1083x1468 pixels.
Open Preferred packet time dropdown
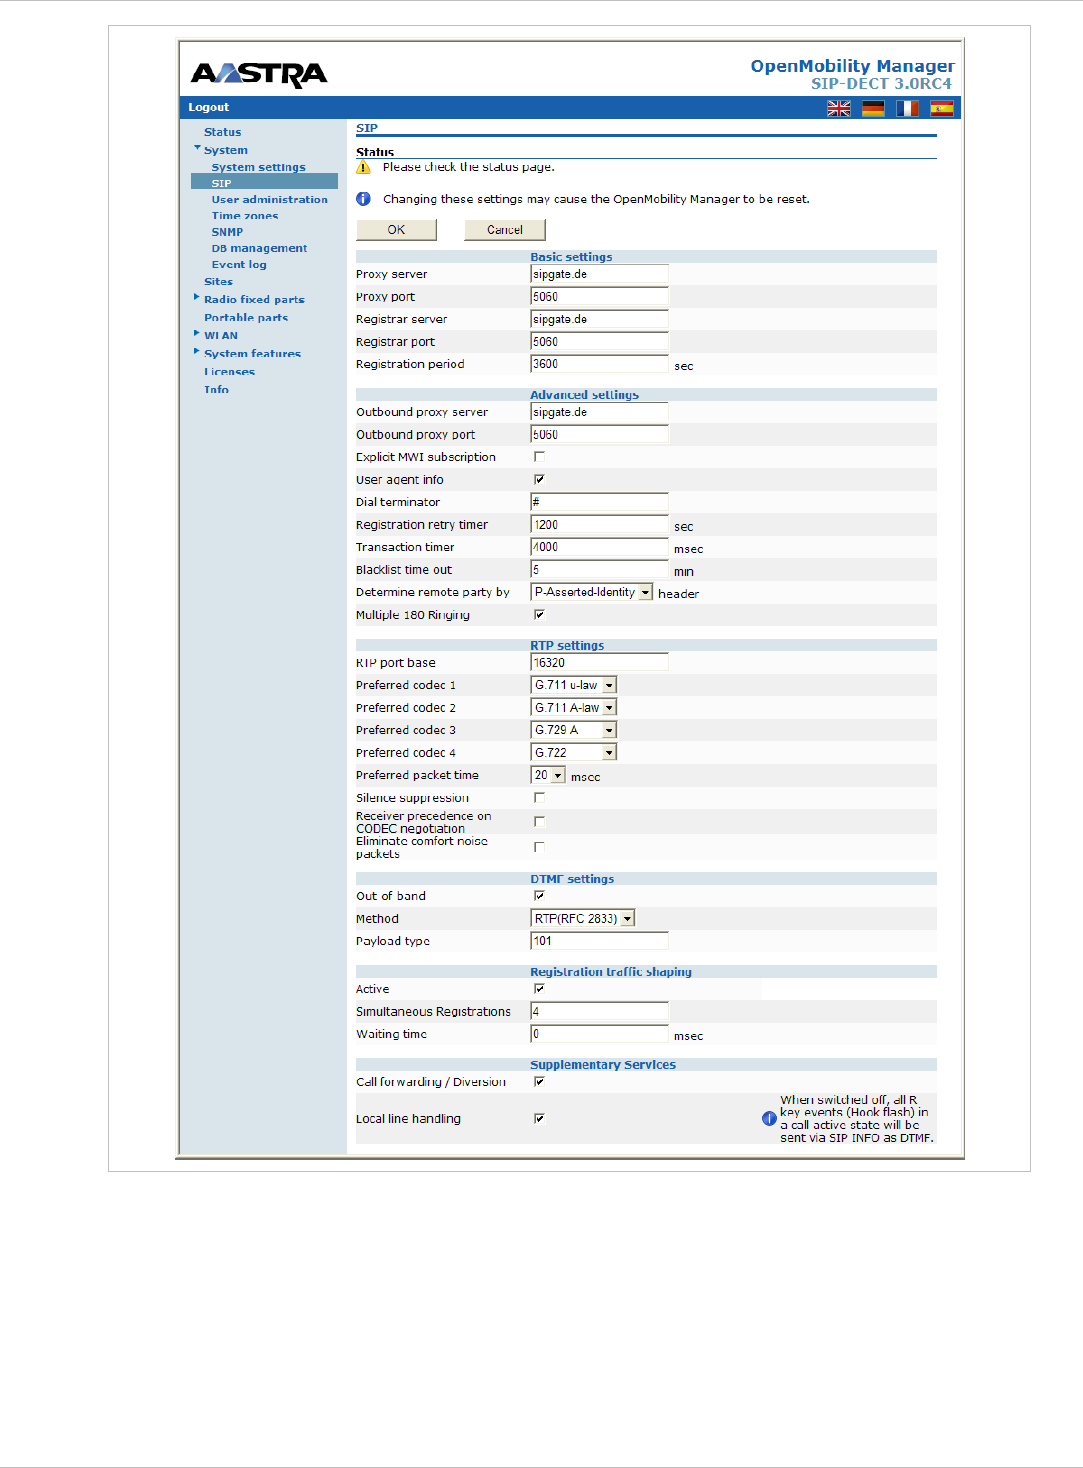point(548,775)
